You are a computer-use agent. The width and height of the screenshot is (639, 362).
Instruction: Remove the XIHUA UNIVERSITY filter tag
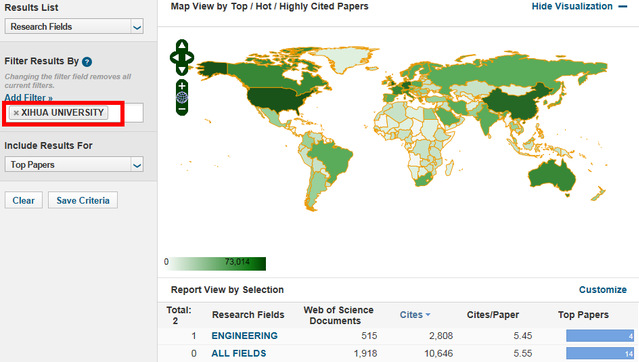click(x=16, y=113)
